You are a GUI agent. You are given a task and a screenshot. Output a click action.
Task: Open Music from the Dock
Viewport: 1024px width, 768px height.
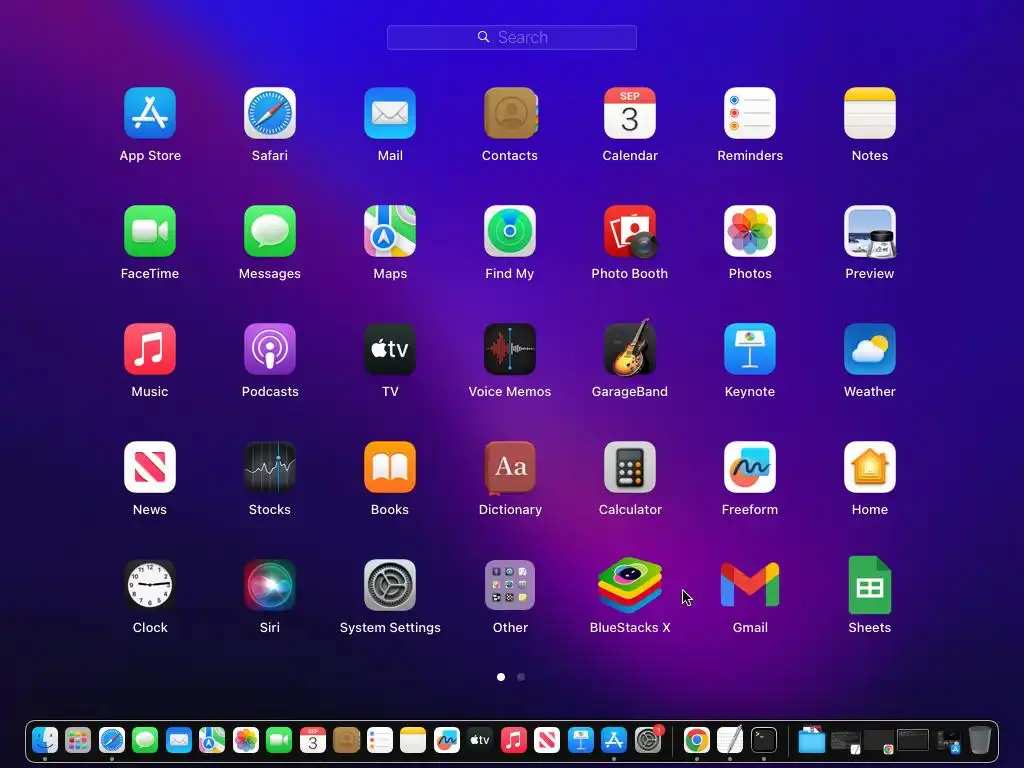[x=514, y=741]
